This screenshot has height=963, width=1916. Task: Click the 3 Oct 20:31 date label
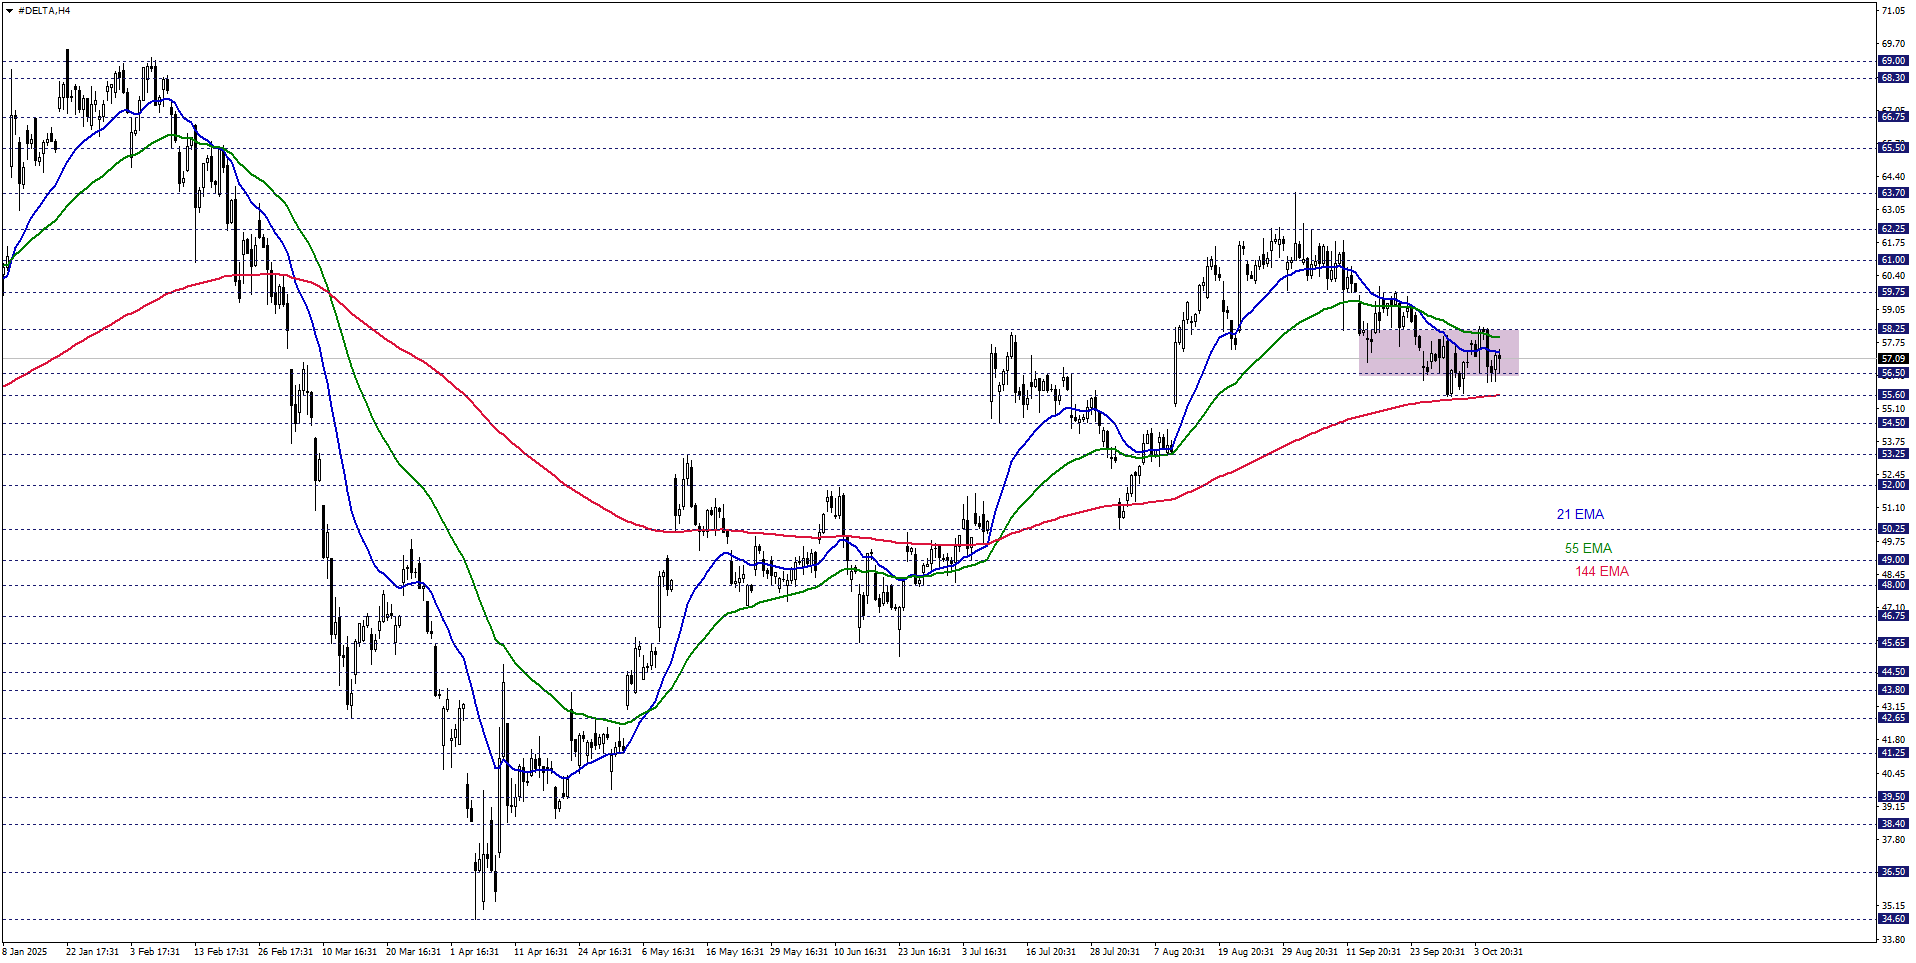pyautogui.click(x=1498, y=951)
